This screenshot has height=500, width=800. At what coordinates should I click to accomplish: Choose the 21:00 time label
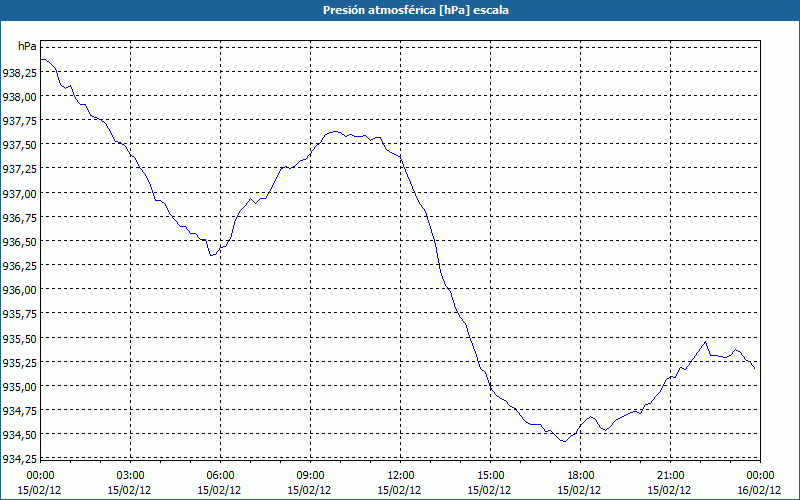point(670,476)
